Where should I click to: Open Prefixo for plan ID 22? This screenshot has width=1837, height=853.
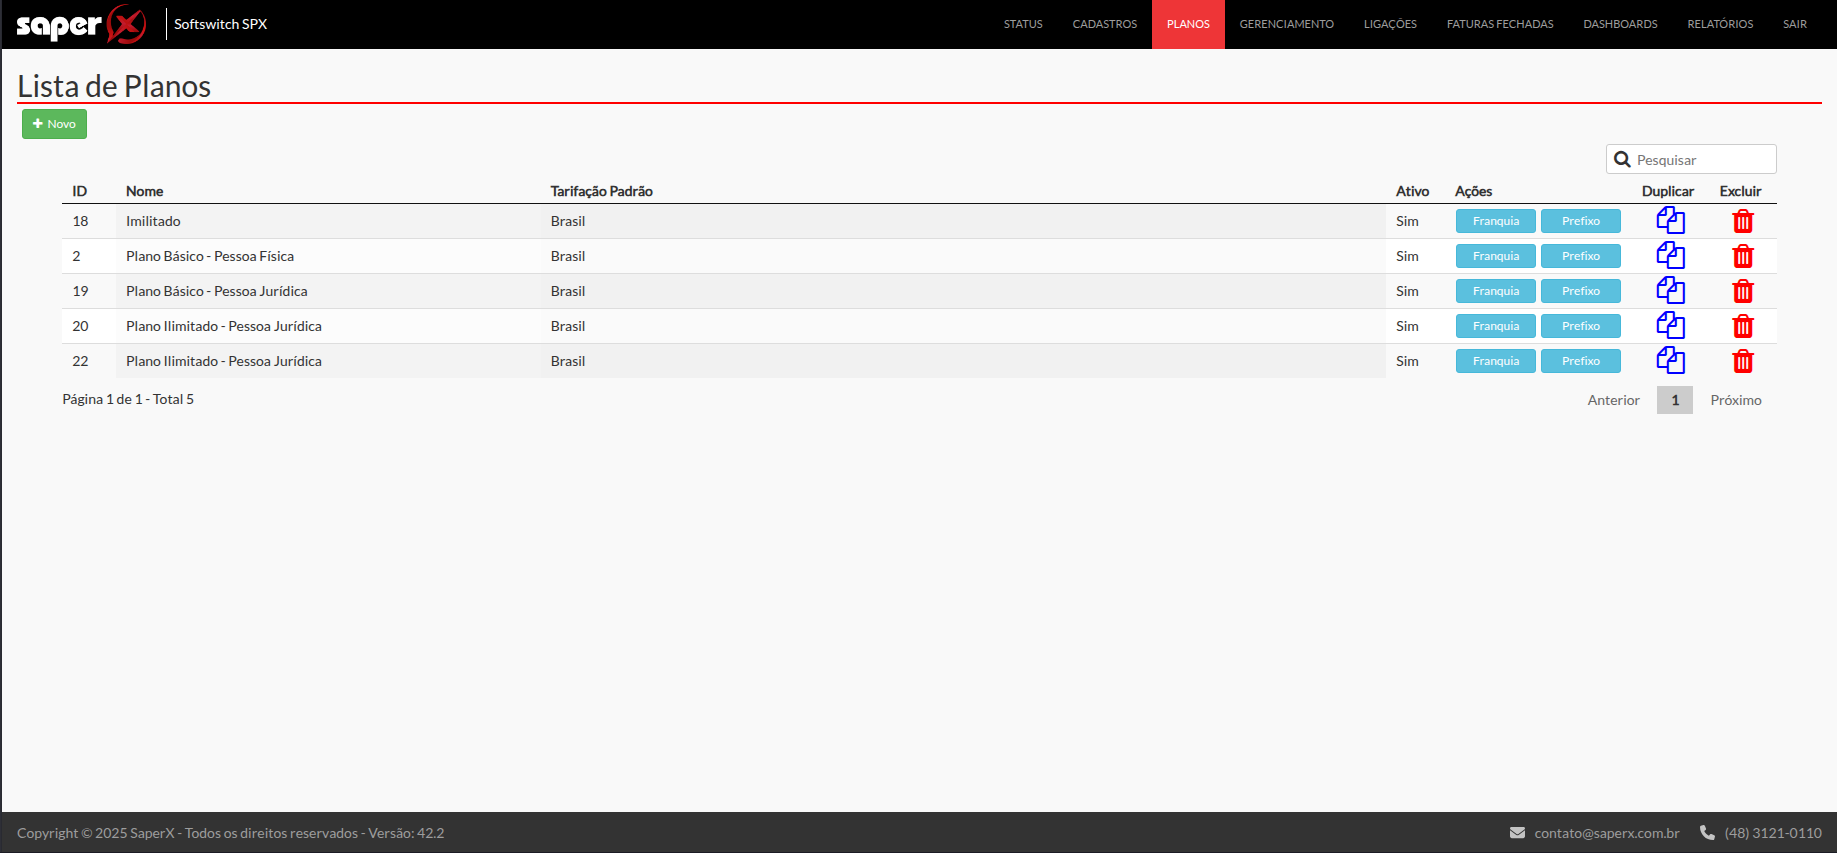click(1580, 361)
